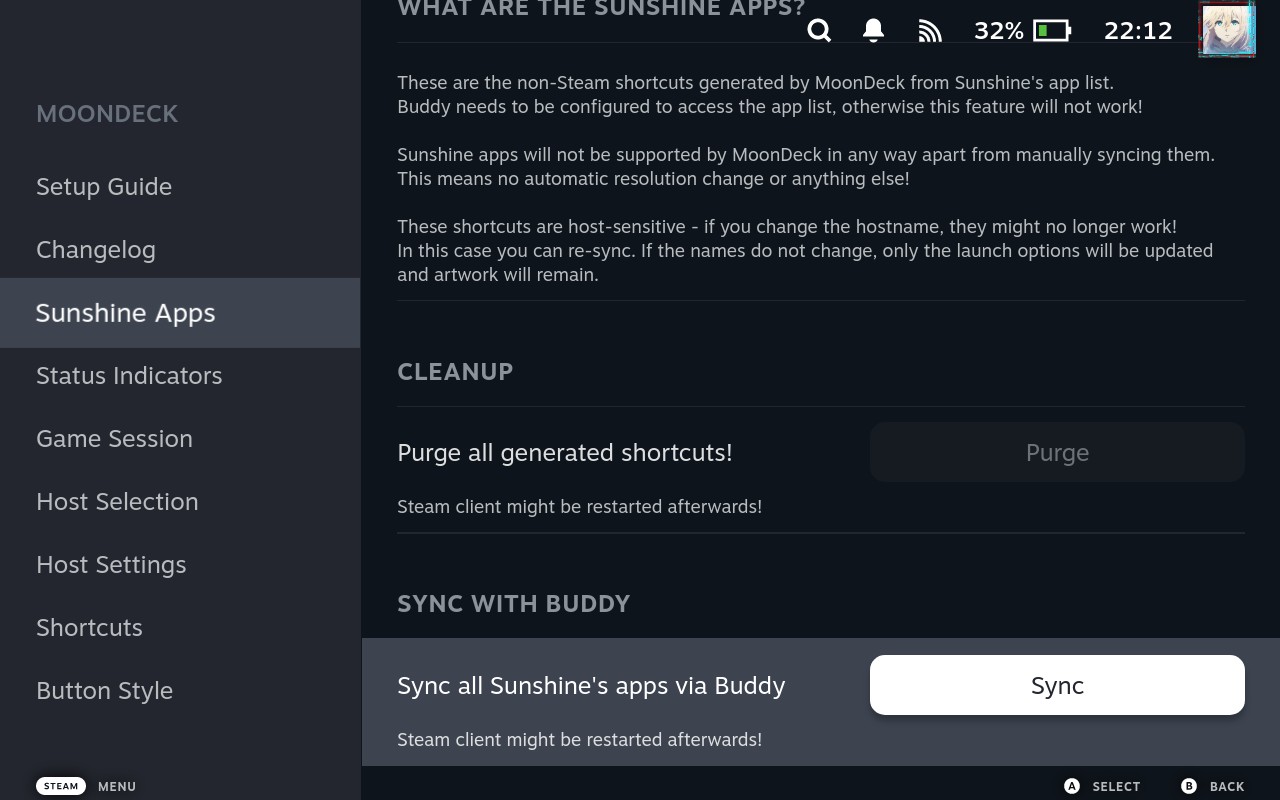Navigate to Game Session settings
1280x800 pixels.
(x=114, y=439)
